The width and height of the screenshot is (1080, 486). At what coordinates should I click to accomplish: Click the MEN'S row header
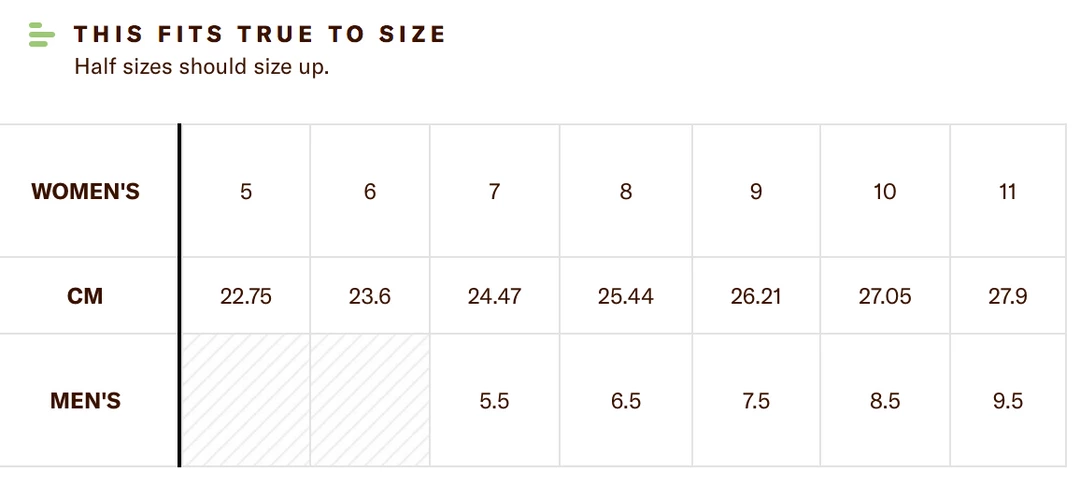pos(86,401)
